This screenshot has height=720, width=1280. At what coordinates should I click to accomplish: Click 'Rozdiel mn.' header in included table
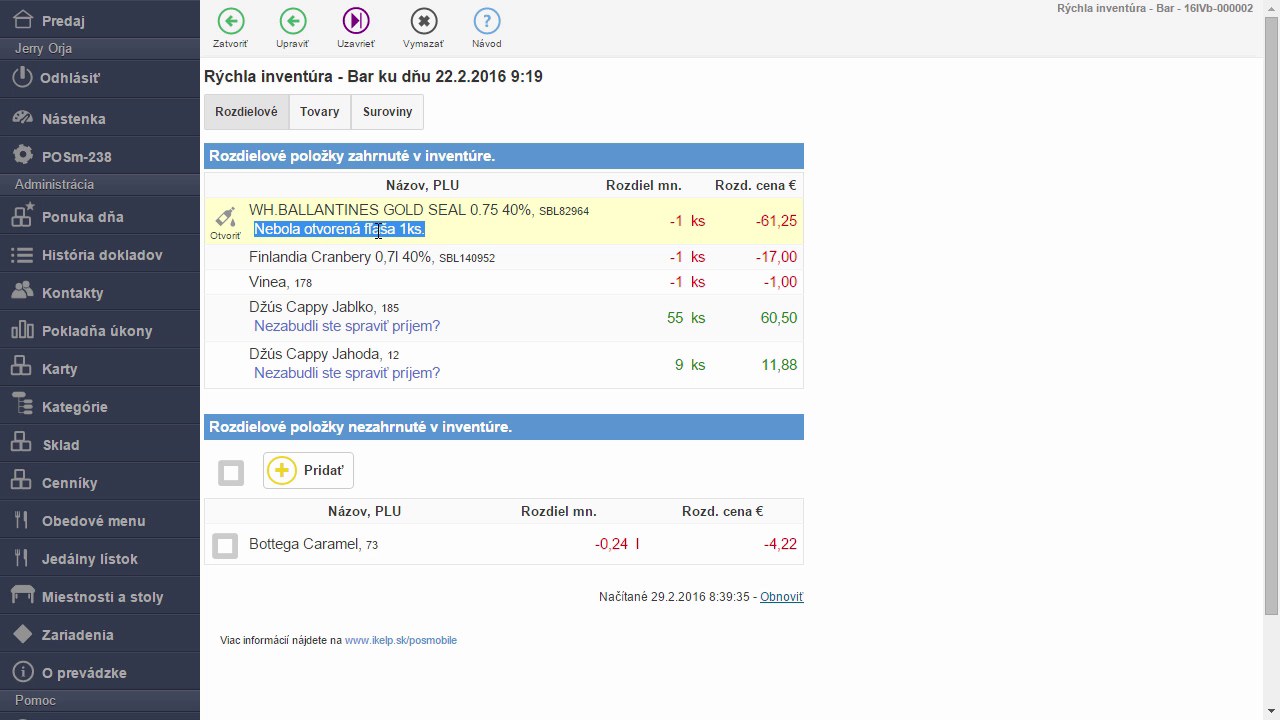coord(643,185)
